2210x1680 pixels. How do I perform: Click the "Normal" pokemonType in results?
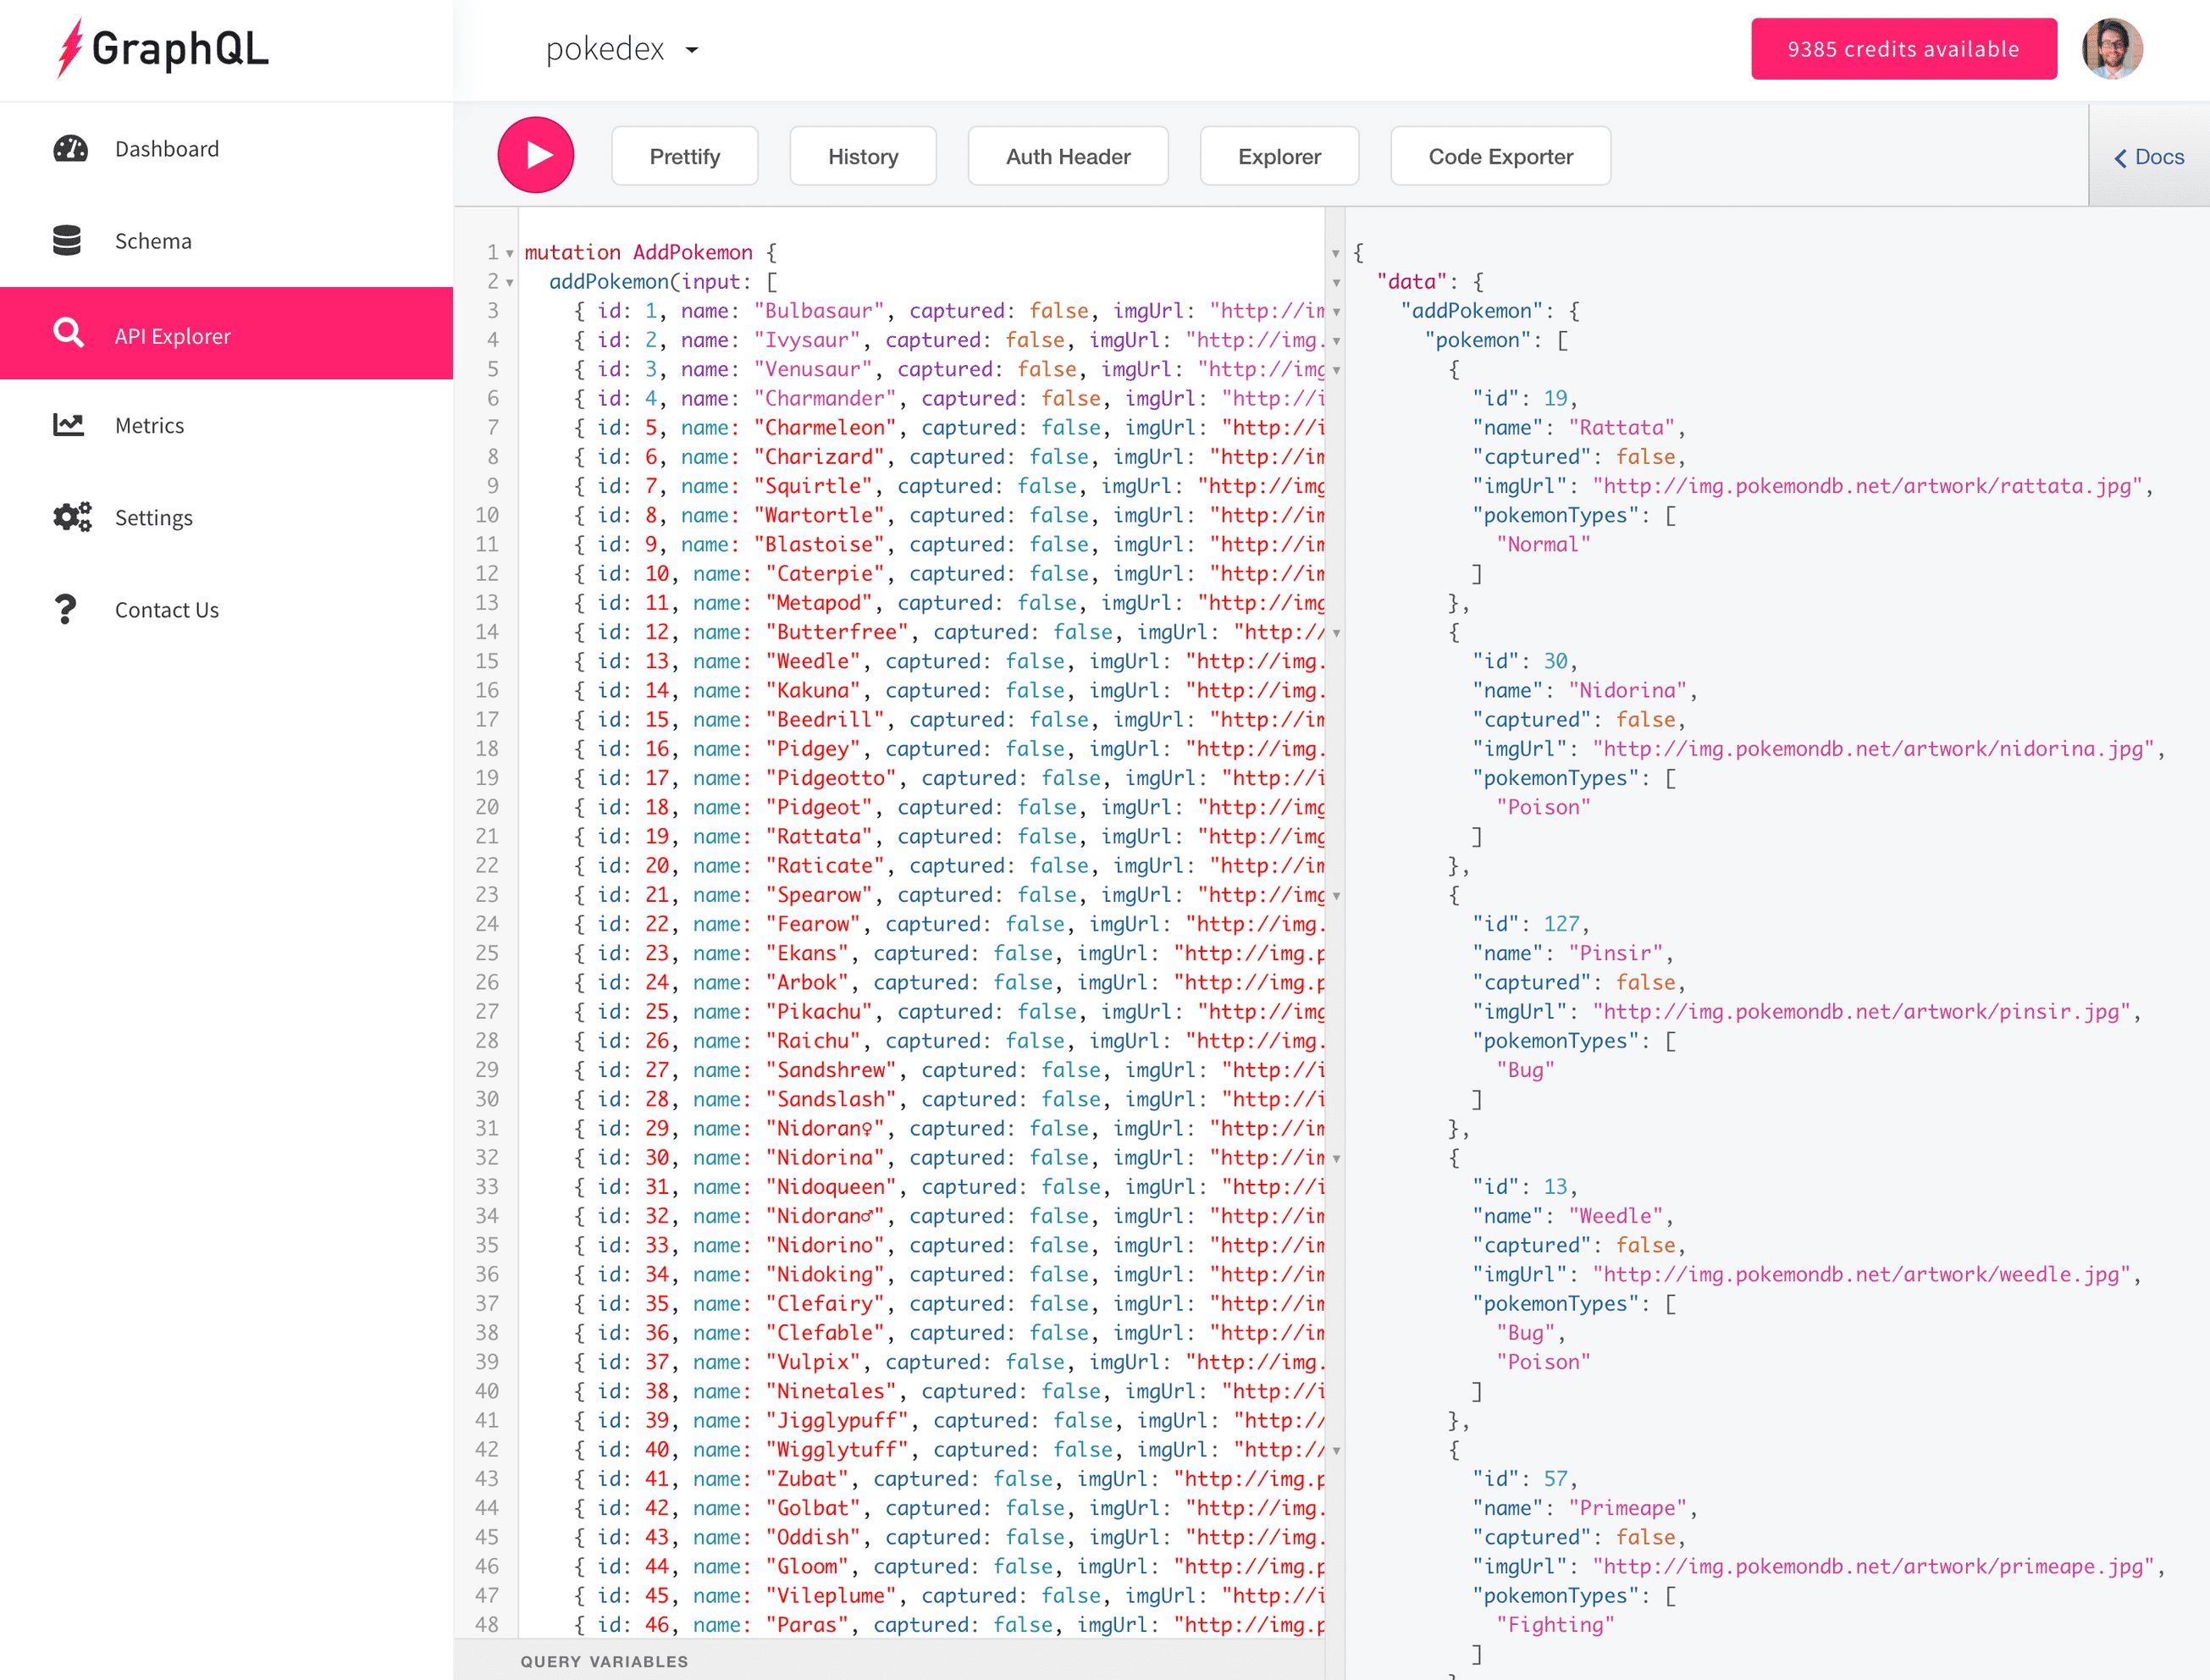1543,545
